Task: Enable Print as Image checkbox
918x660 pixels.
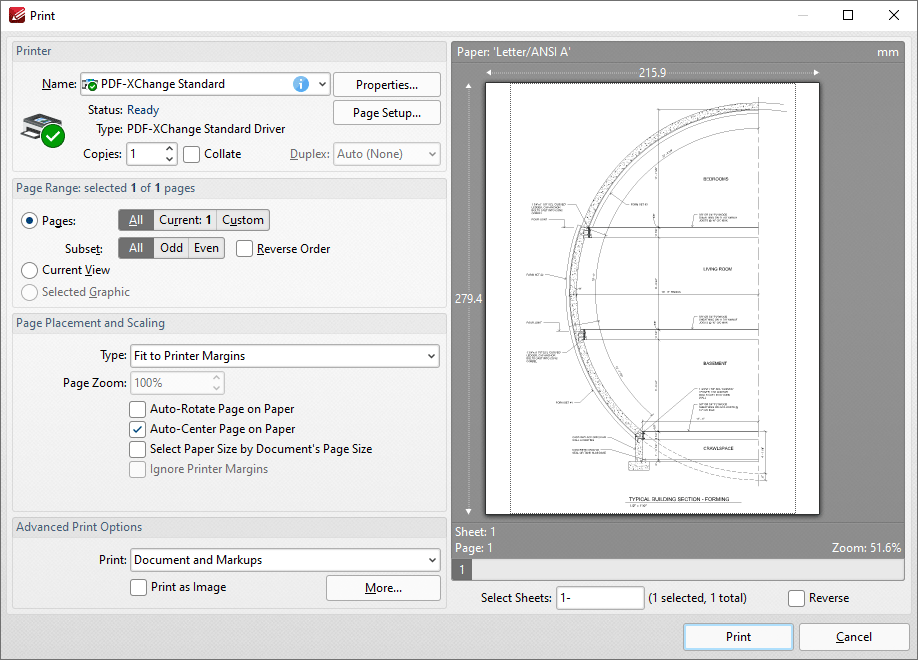Action: tap(138, 587)
